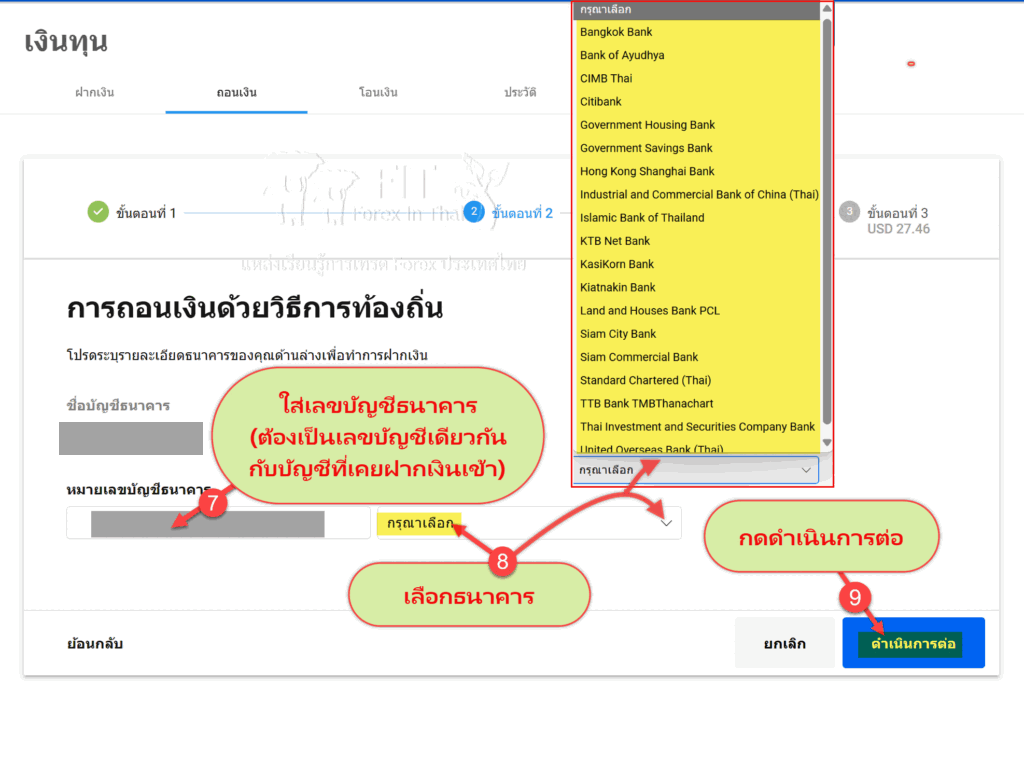1024x773 pixels.
Task: Click the dropdown list scroll down arrow
Action: [x=826, y=442]
